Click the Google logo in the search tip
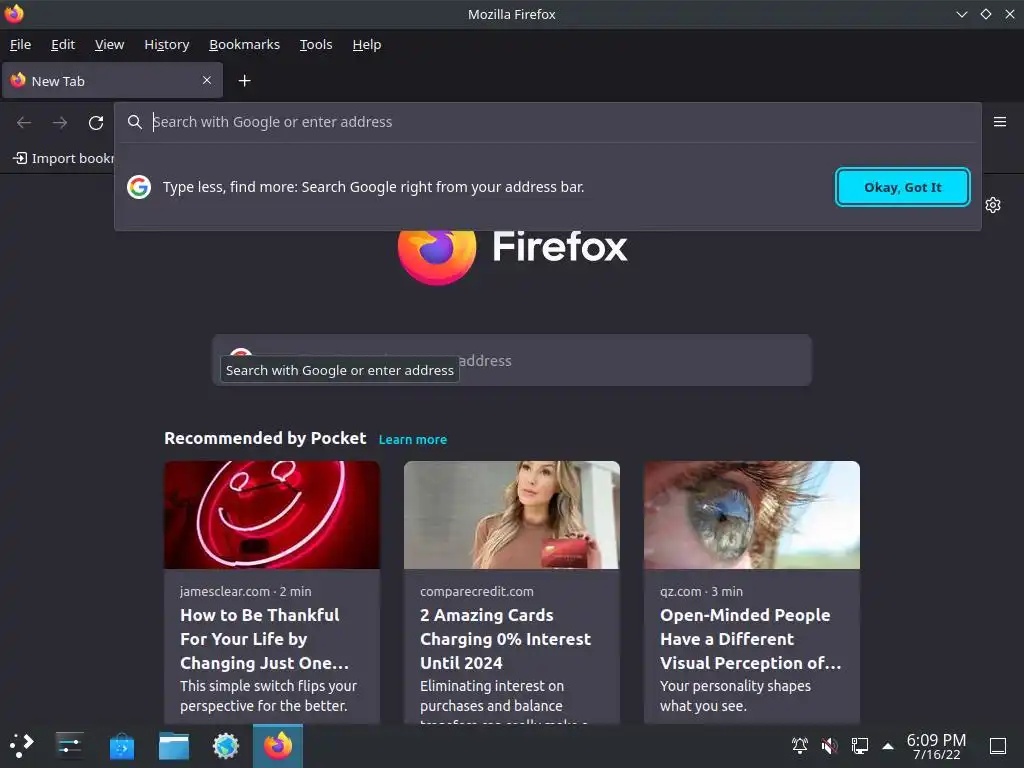Screen dimensions: 1024x768 tap(138, 187)
